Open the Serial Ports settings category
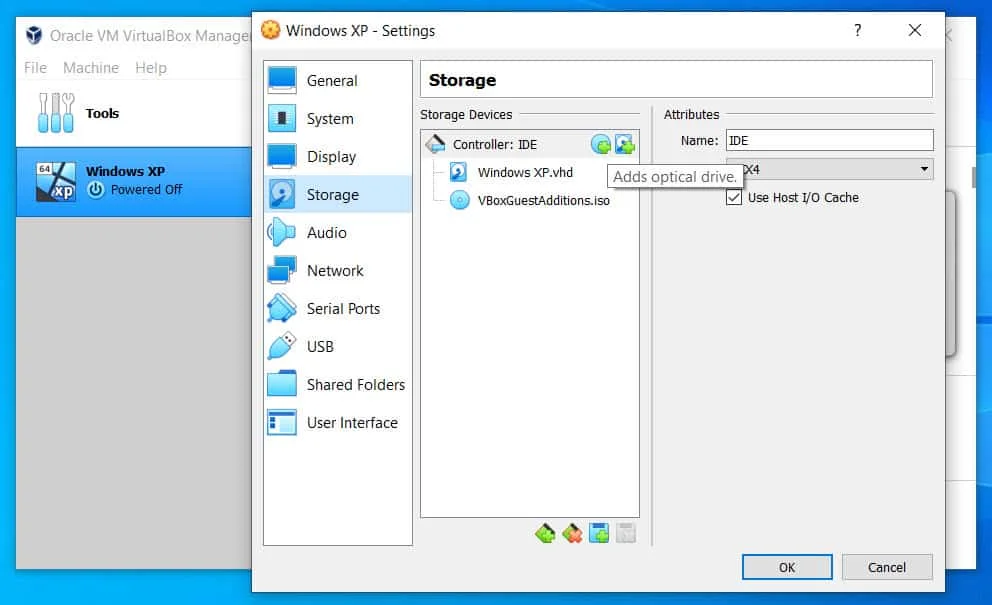The width and height of the screenshot is (992, 605). pyautogui.click(x=337, y=308)
